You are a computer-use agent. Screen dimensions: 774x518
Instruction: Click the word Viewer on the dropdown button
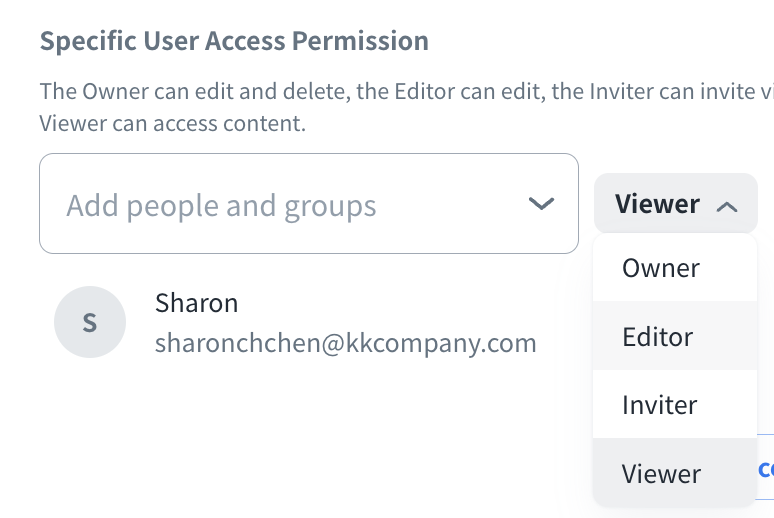[x=657, y=205]
